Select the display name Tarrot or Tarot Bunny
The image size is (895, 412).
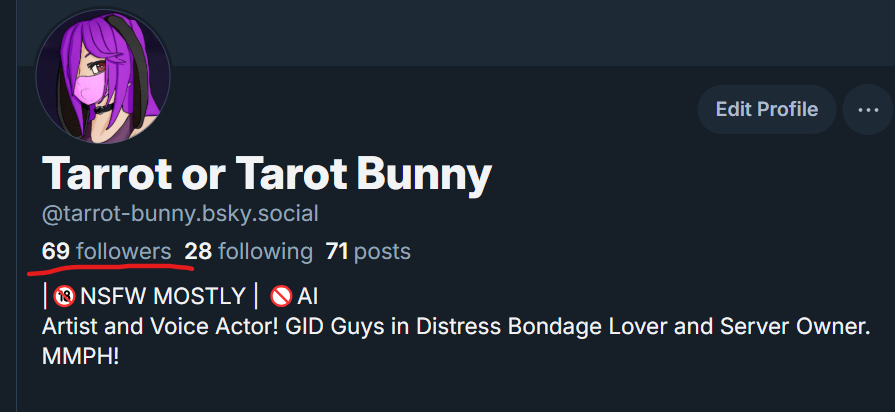267,173
